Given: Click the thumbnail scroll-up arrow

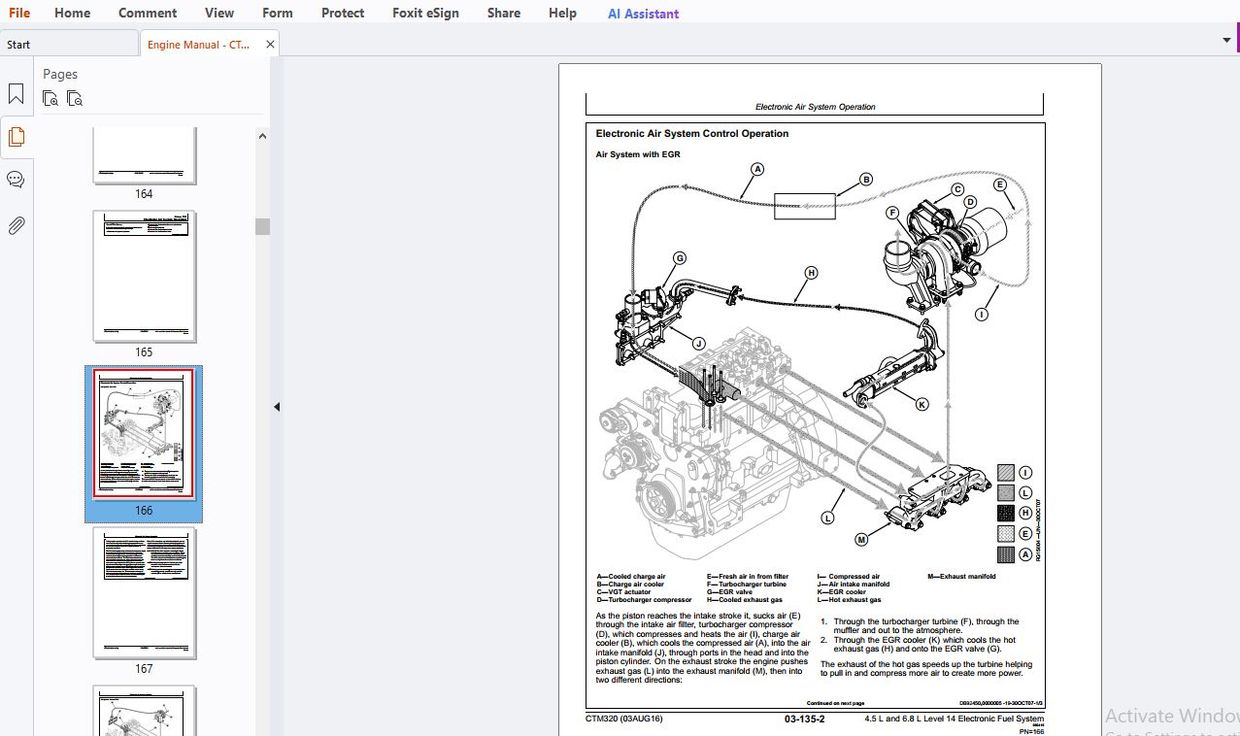Looking at the screenshot, I should point(262,136).
